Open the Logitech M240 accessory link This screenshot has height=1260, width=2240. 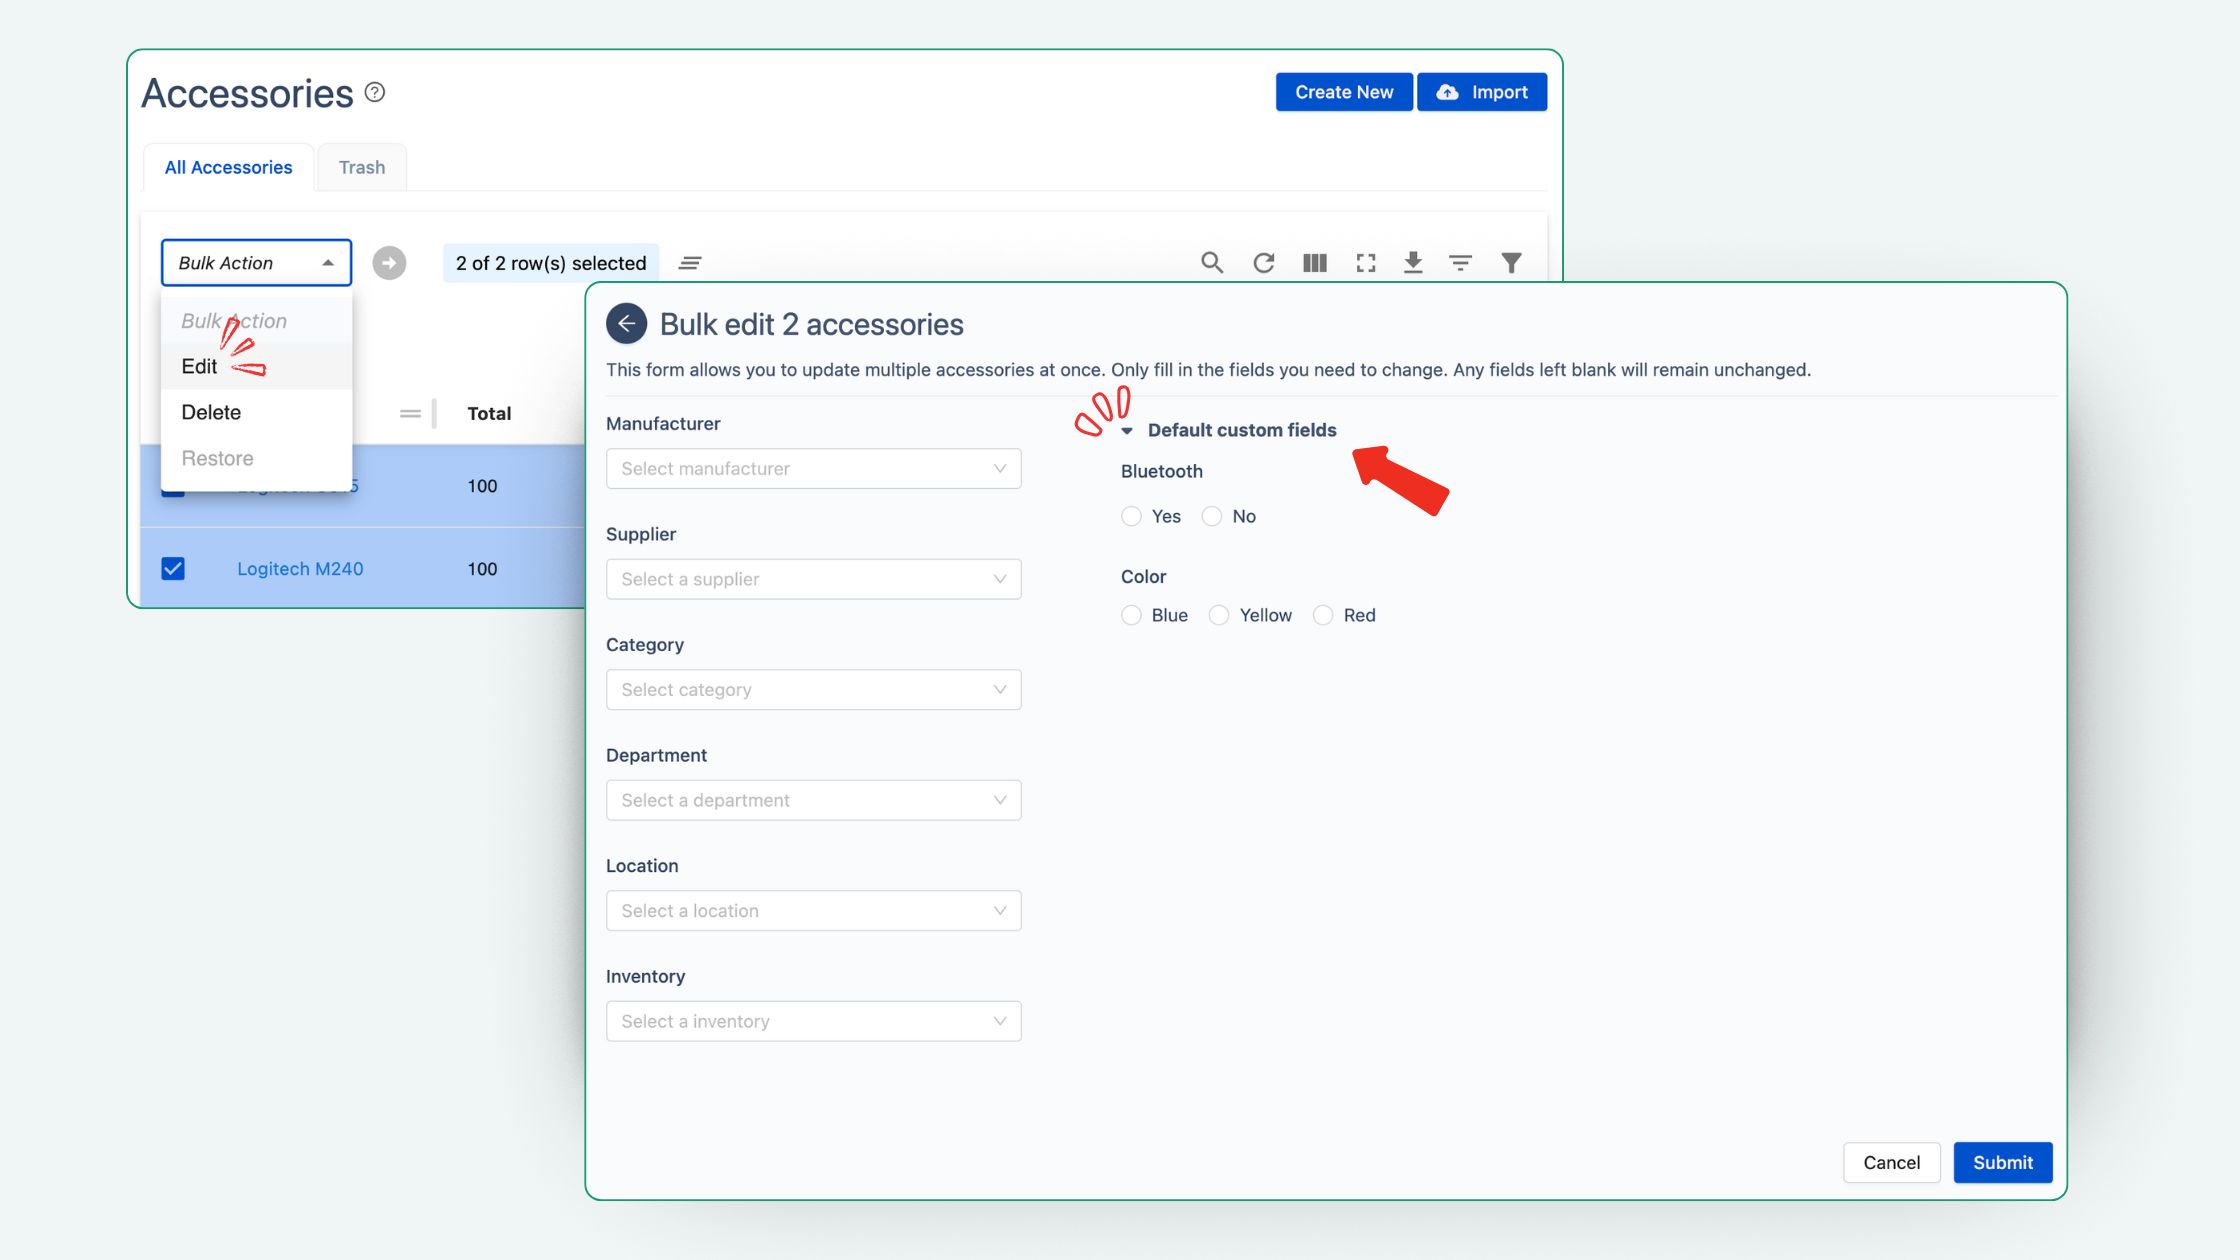[299, 568]
